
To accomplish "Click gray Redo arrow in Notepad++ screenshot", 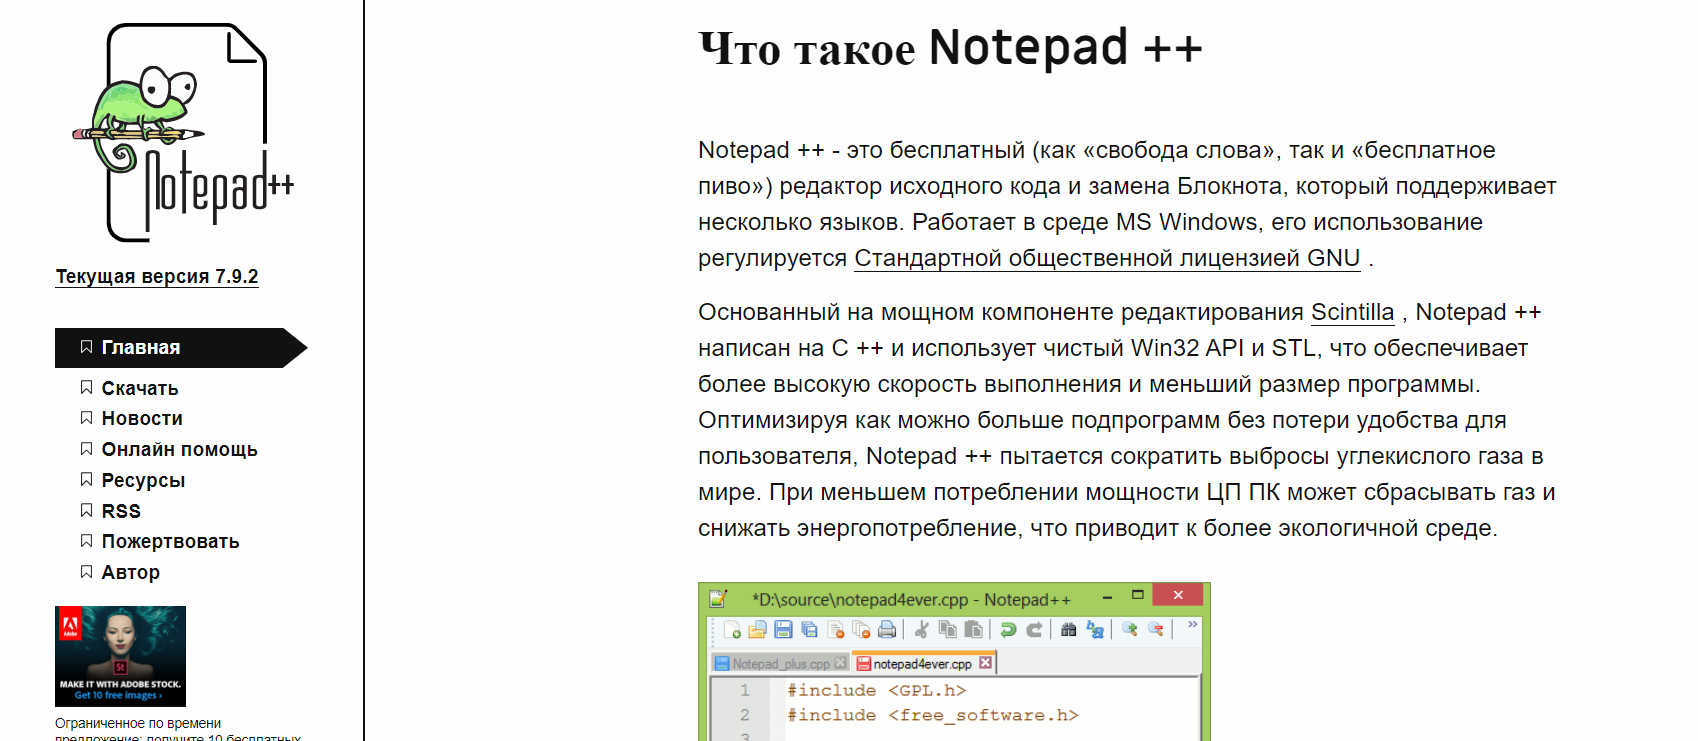I will (1034, 629).
